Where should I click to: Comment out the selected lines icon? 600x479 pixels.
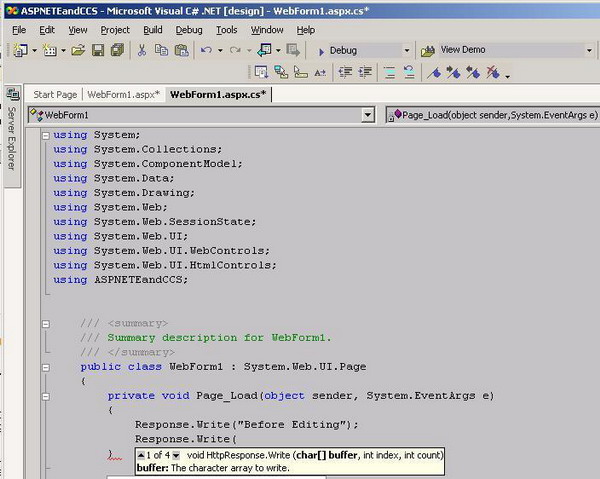(389, 72)
